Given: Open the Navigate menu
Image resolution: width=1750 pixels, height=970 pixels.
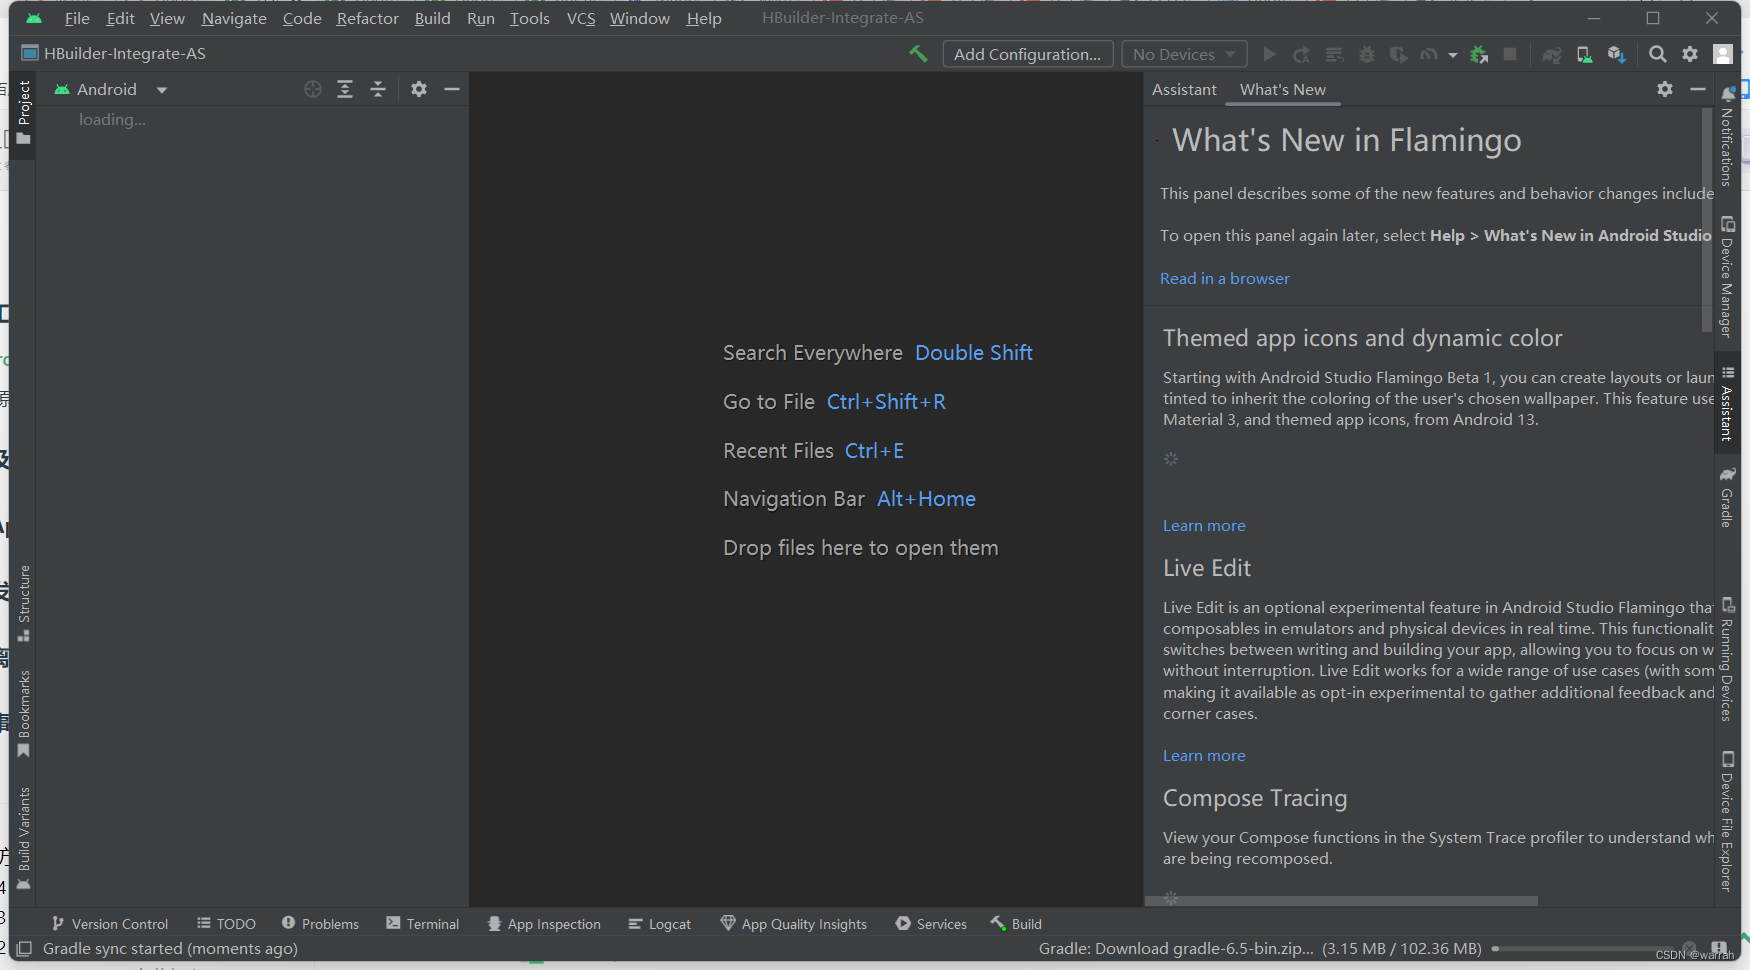Looking at the screenshot, I should tap(234, 18).
